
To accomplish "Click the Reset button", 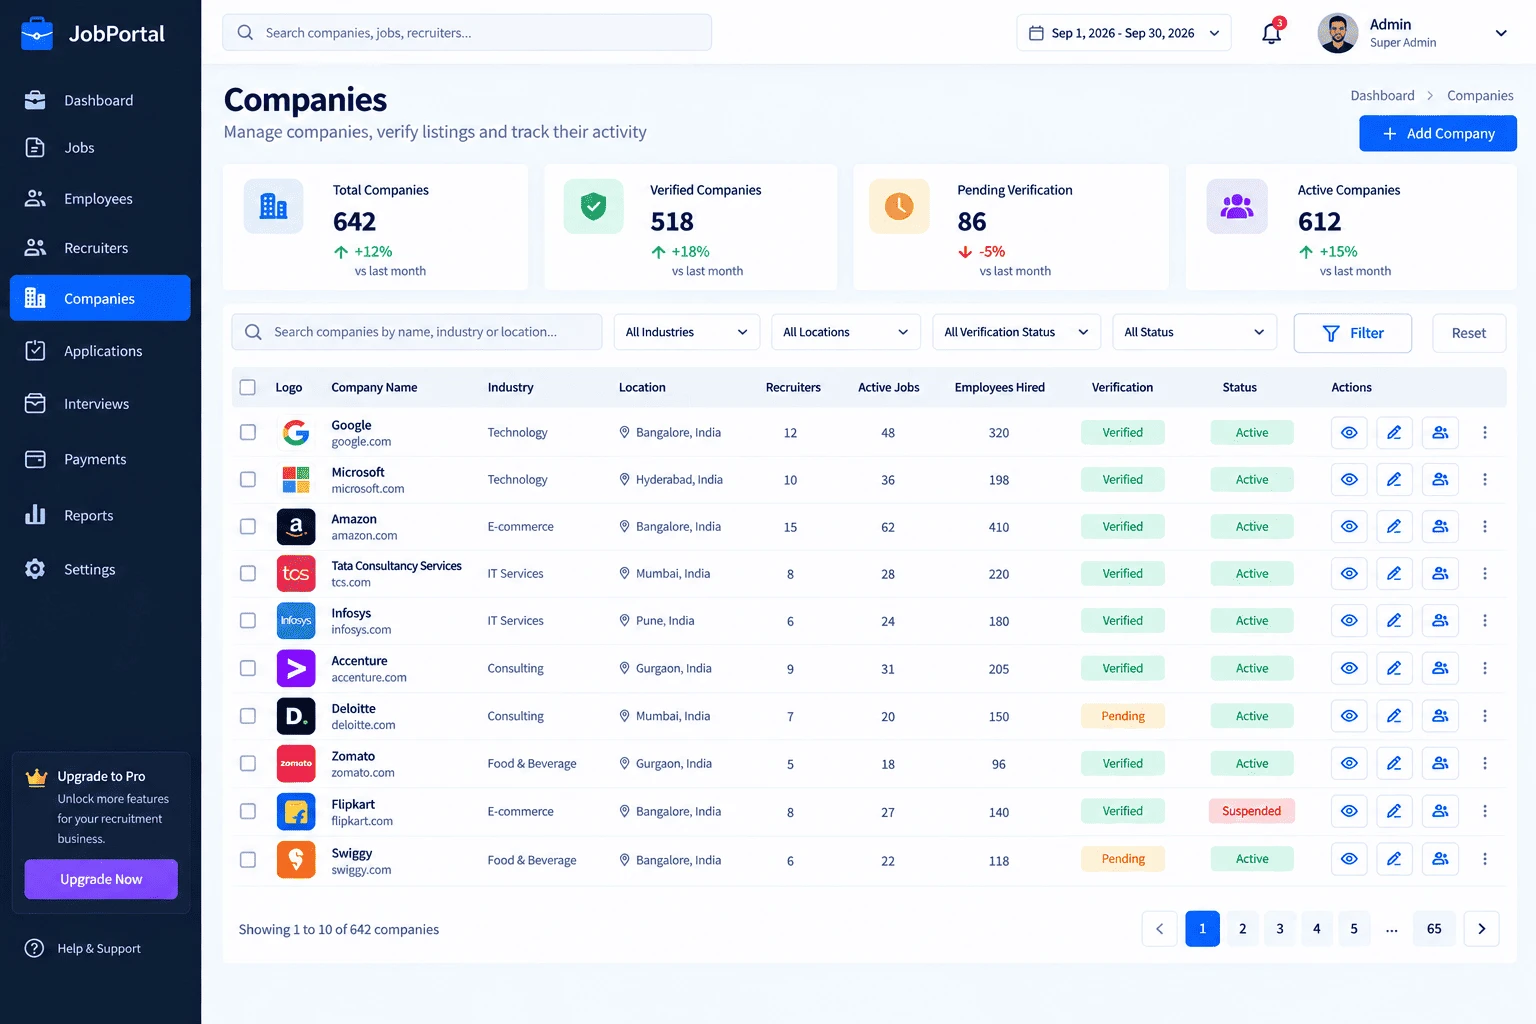I will [x=1469, y=333].
